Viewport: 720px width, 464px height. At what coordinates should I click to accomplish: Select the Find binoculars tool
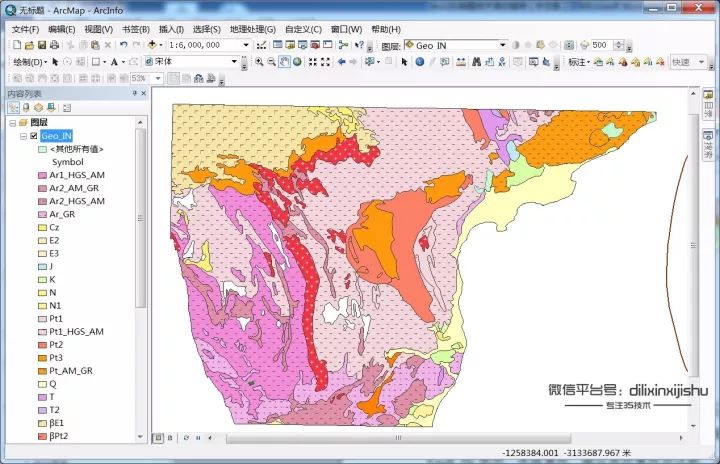[477, 62]
